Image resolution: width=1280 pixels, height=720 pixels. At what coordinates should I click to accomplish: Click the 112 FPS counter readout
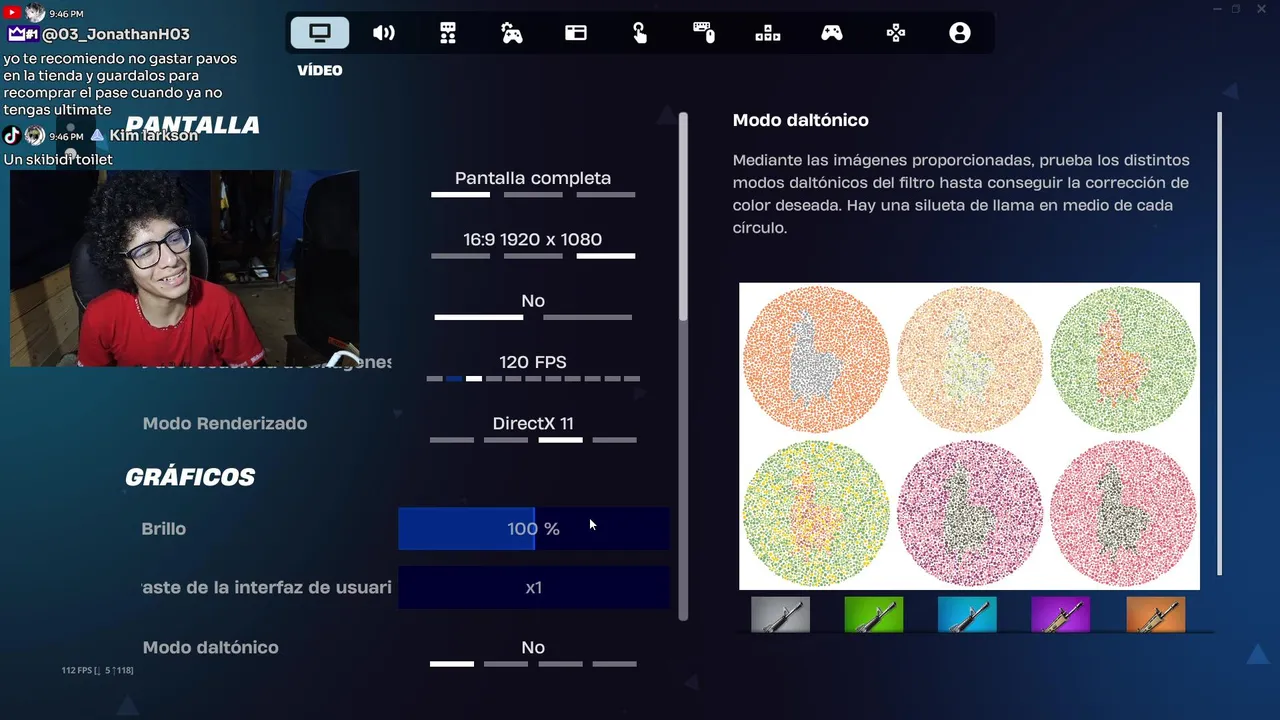[x=97, y=670]
